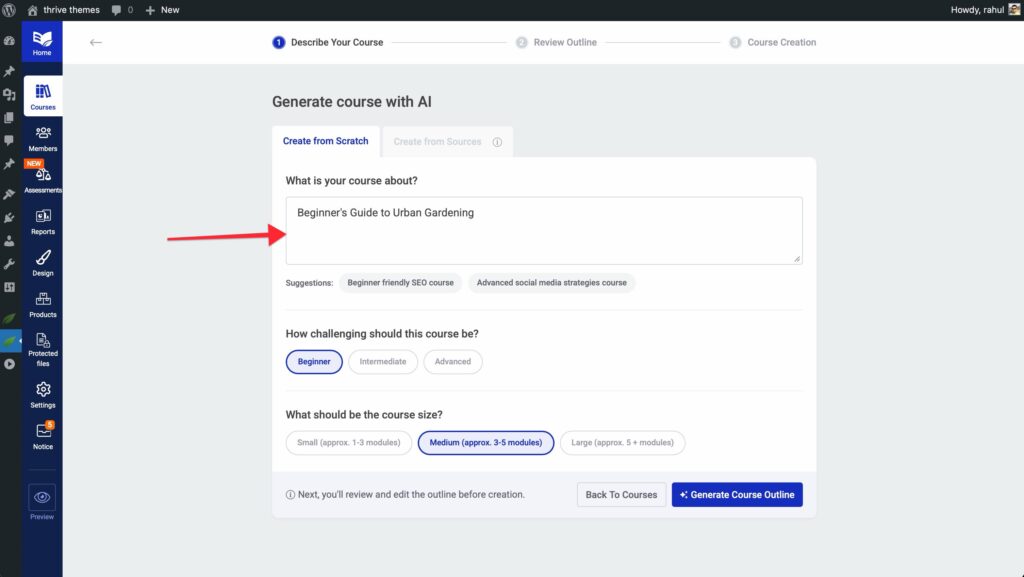The image size is (1024, 577).
Task: Open the New menu in admin bar
Action: pyautogui.click(x=162, y=10)
